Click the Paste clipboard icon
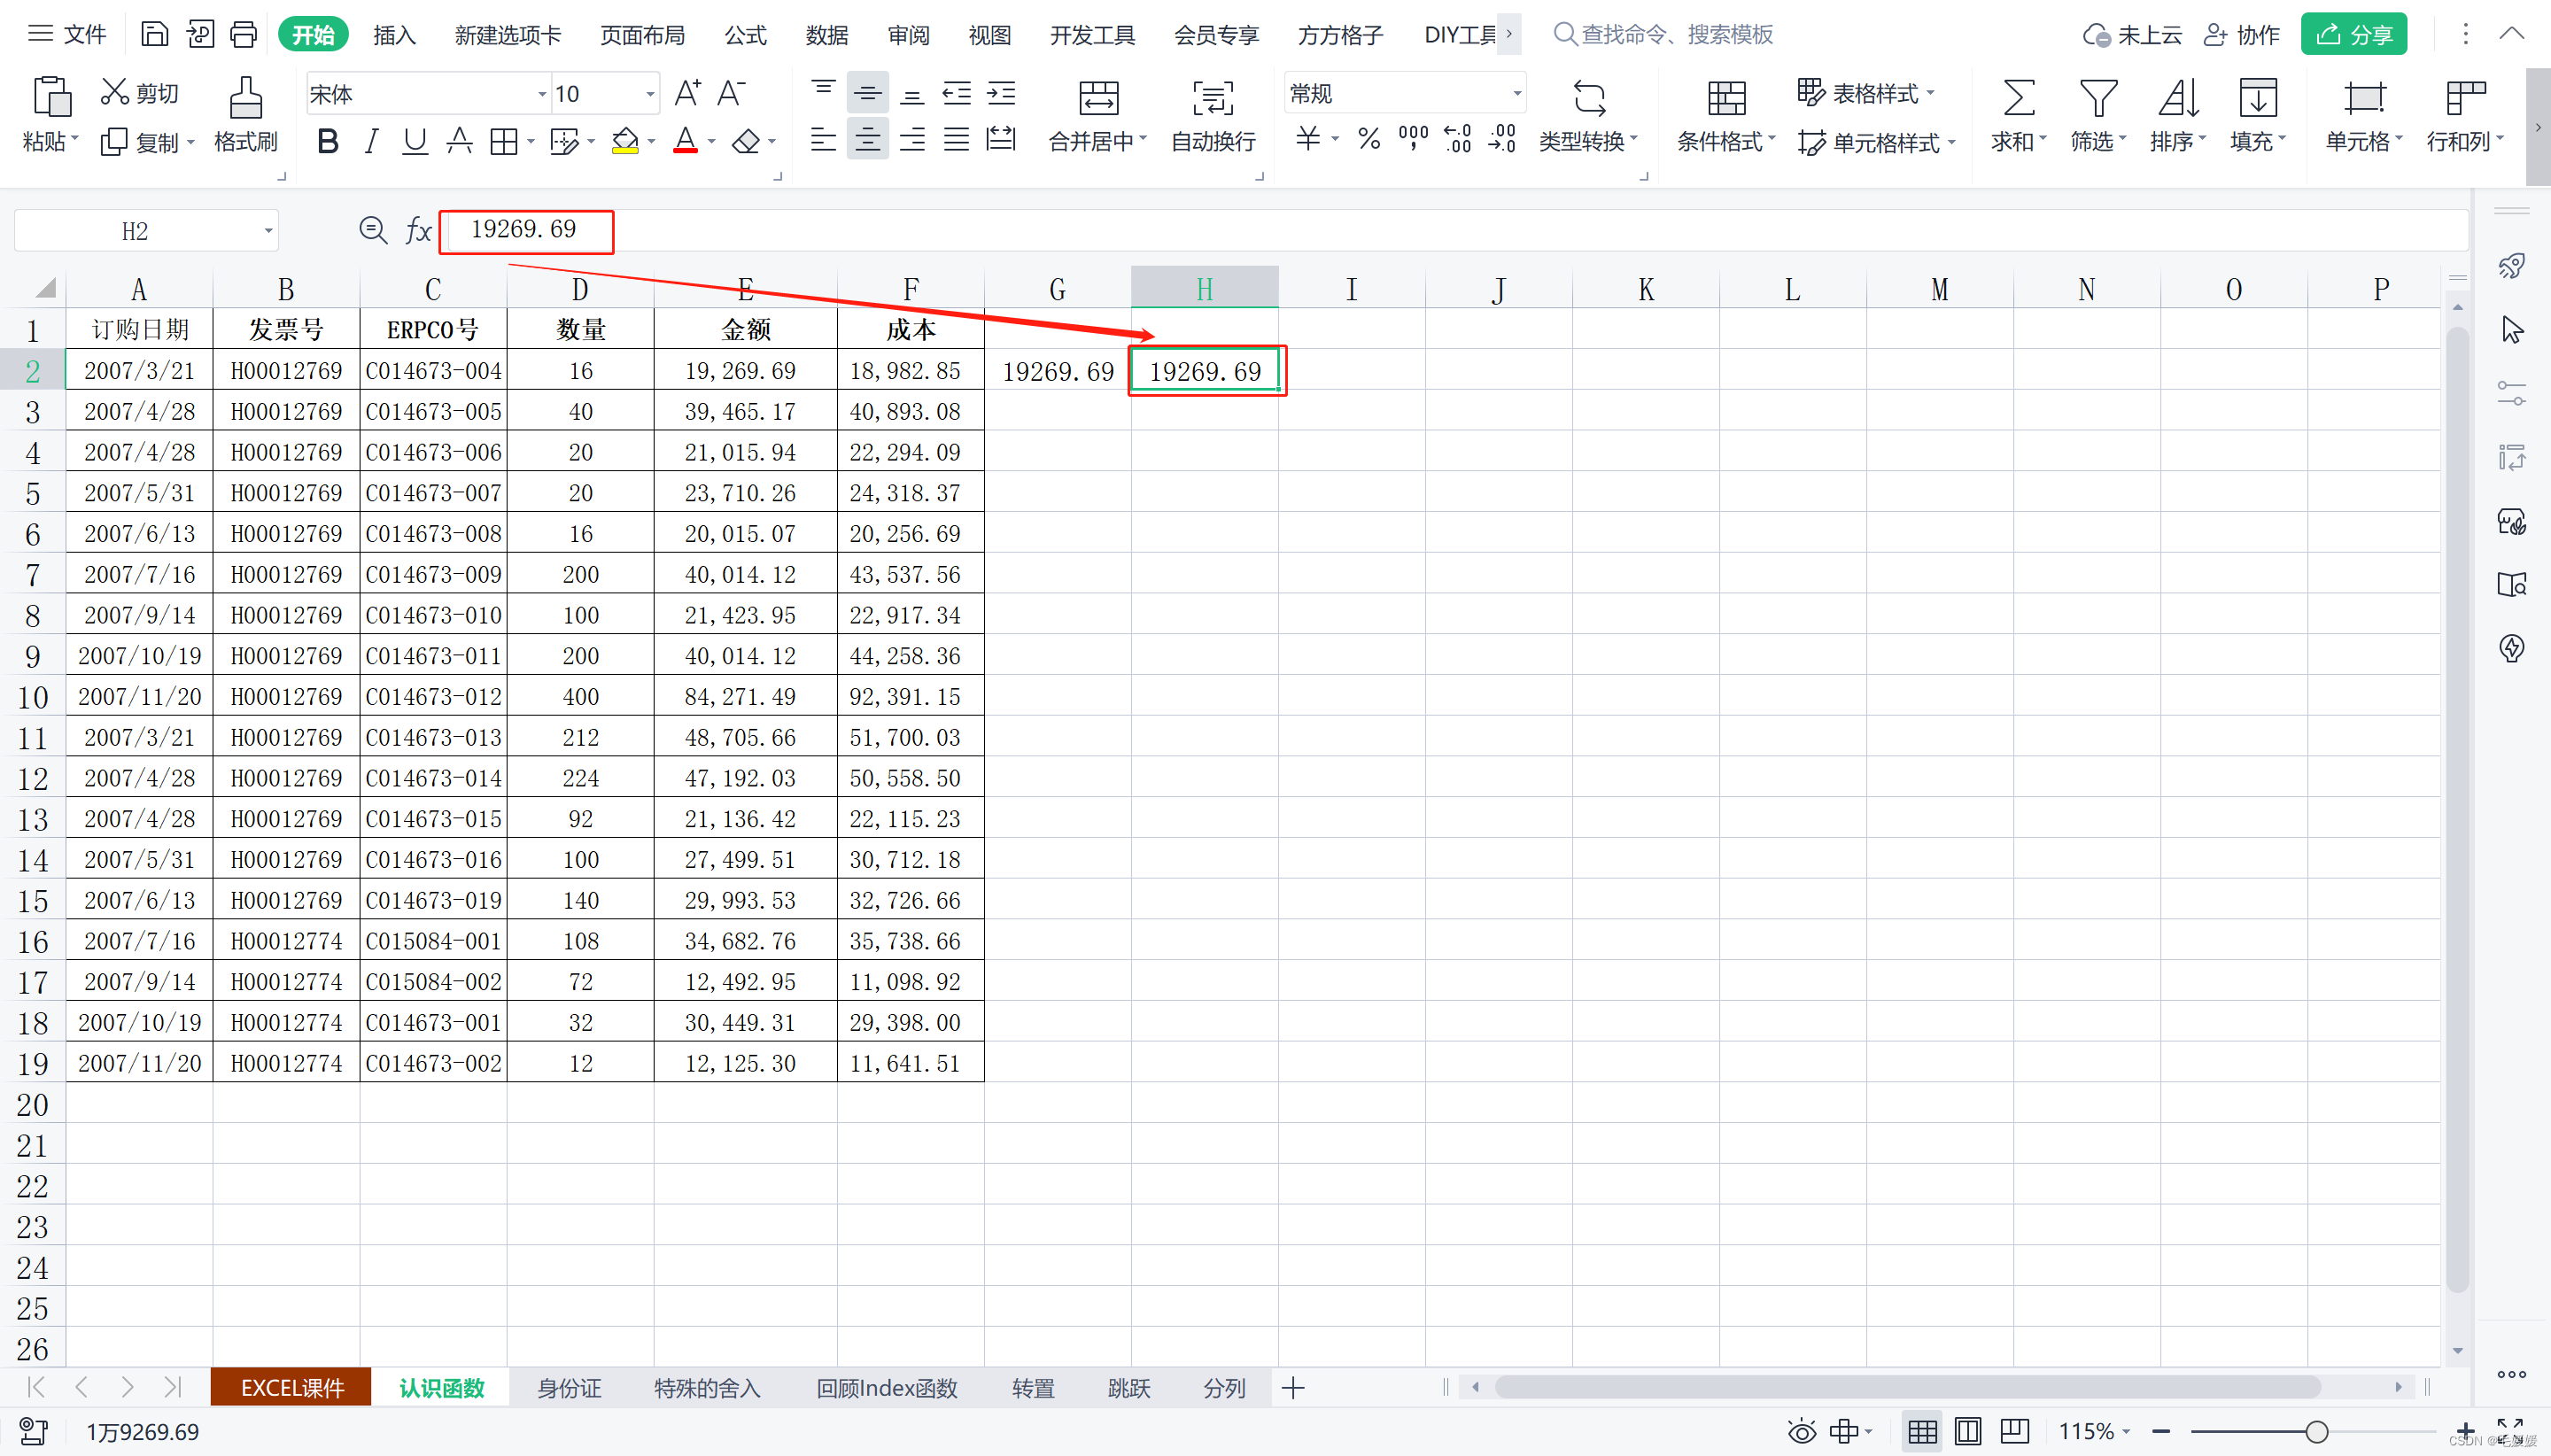Image resolution: width=2551 pixels, height=1456 pixels. pyautogui.click(x=51, y=98)
